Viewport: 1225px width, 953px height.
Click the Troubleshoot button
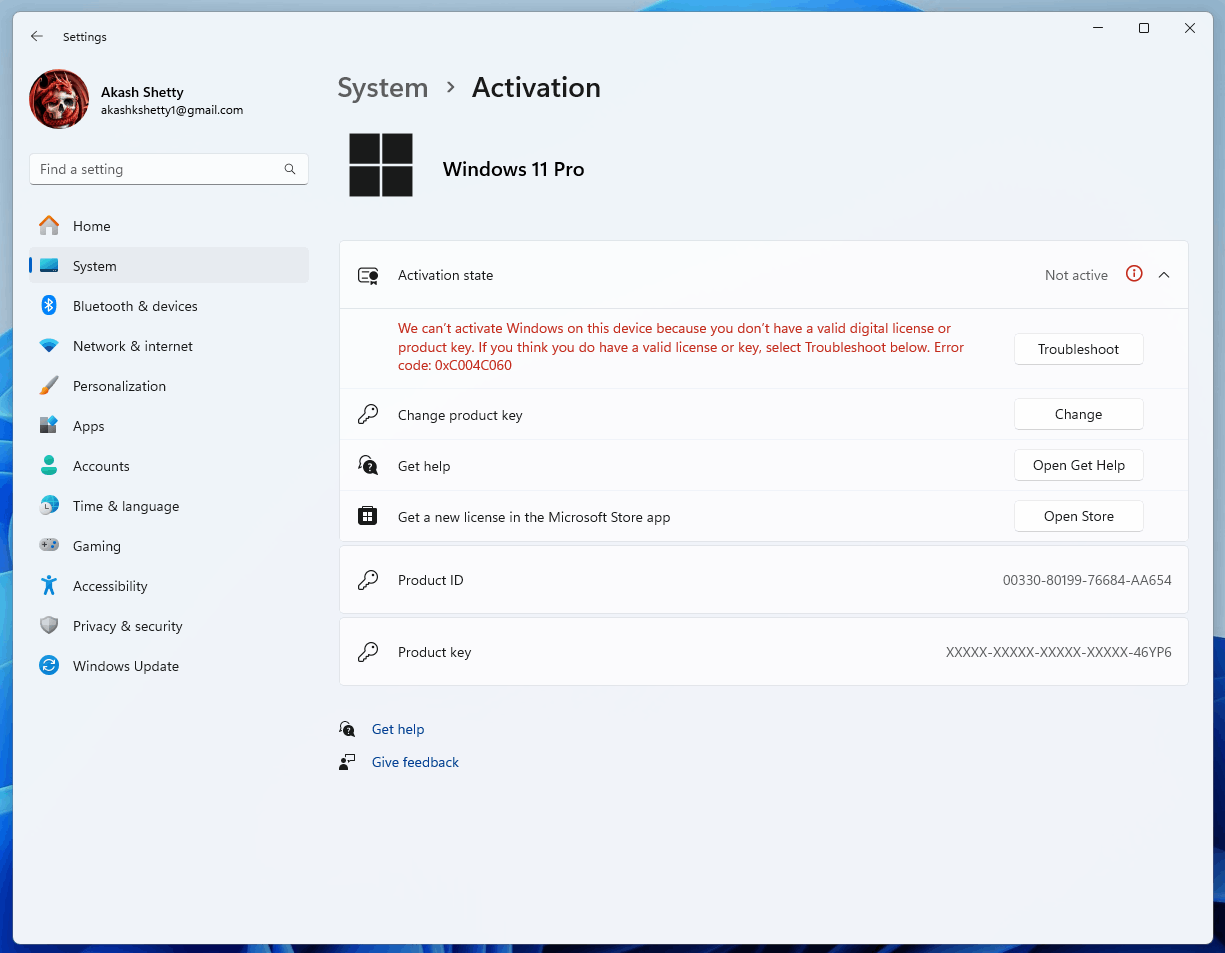pos(1079,349)
